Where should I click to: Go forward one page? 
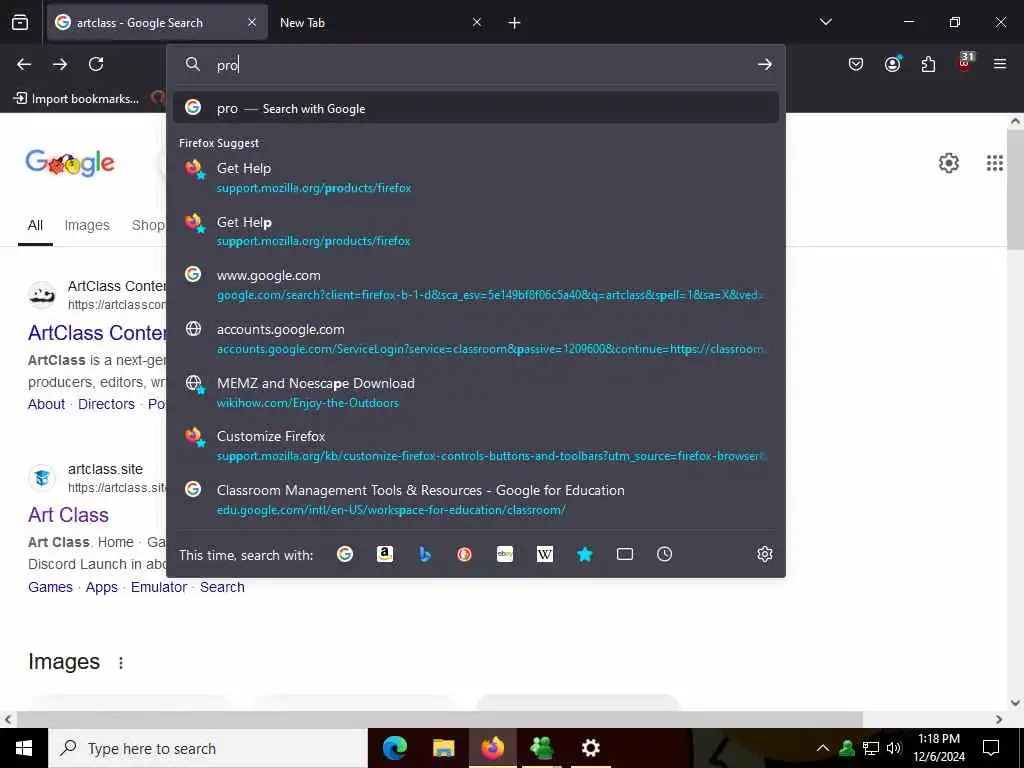60,64
